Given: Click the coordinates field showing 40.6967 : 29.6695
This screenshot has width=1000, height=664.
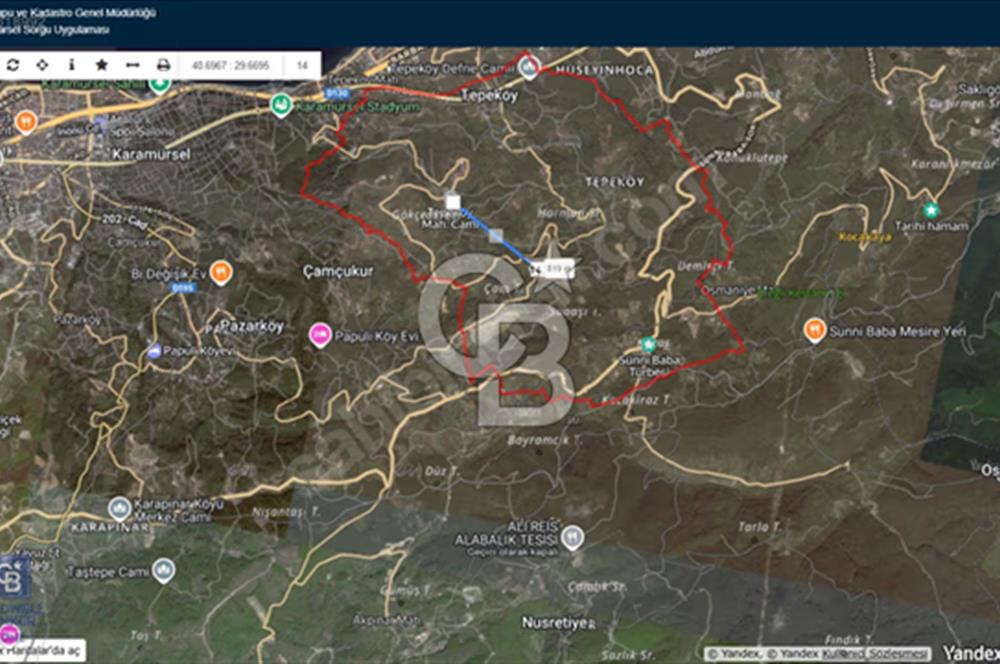Looking at the screenshot, I should tap(230, 65).
